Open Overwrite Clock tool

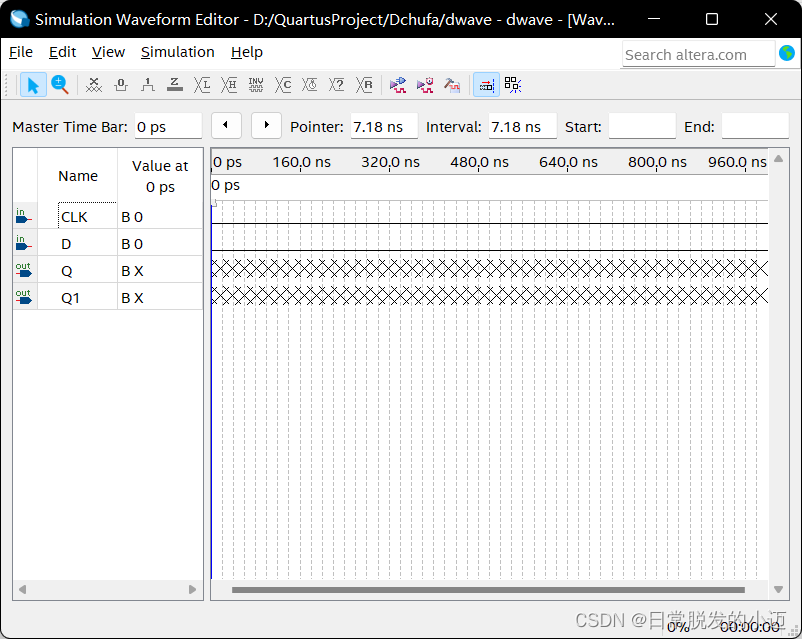pos(310,85)
